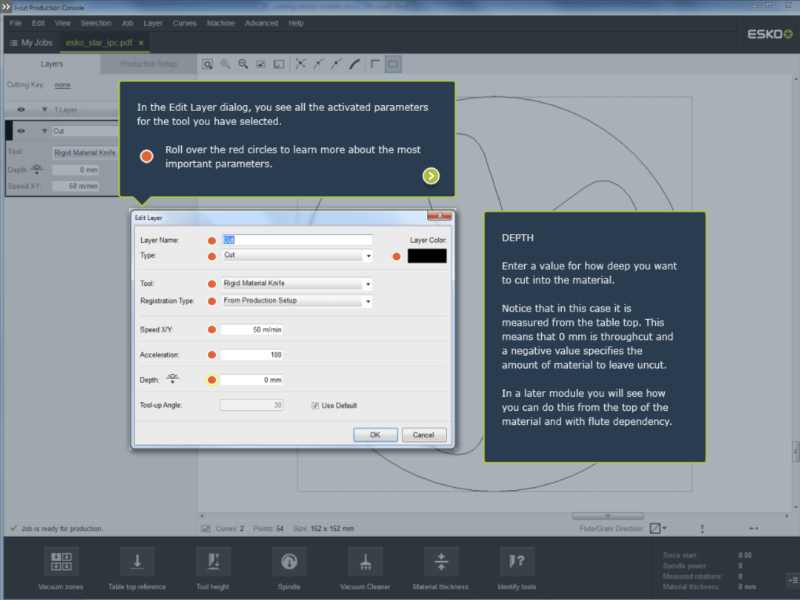
Task: Click the Speed X/Y field 50 m/min
Action: 252,330
